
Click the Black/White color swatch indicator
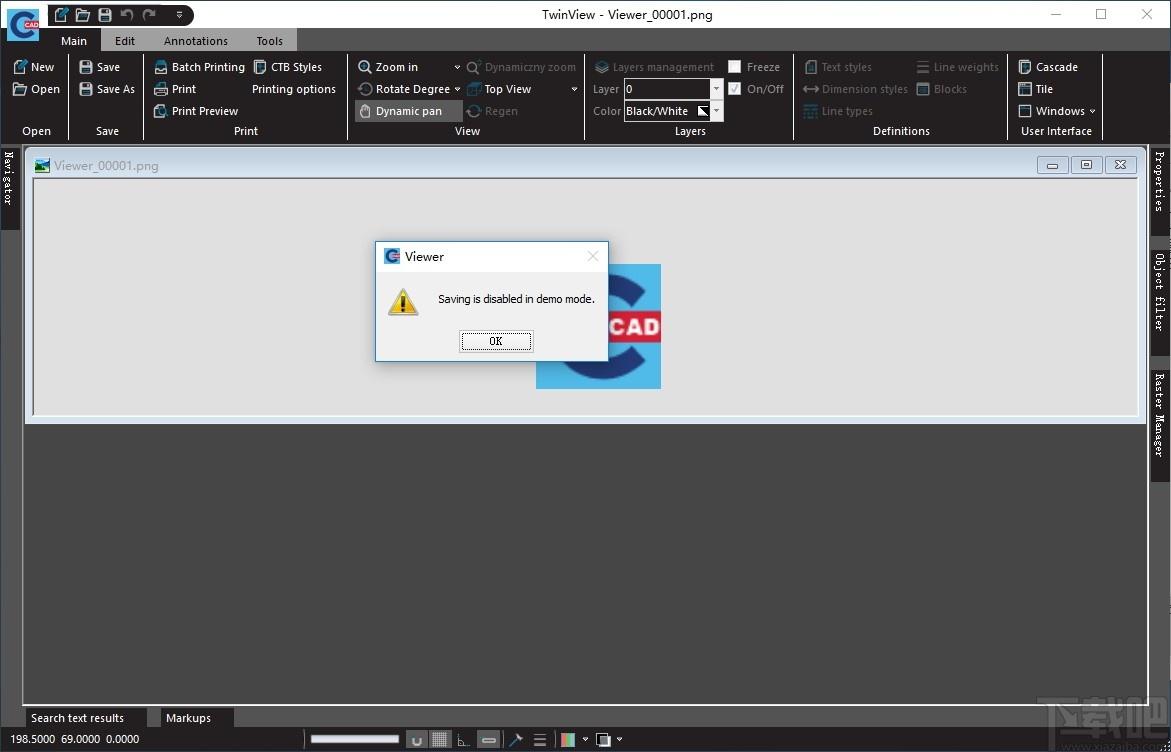point(703,111)
